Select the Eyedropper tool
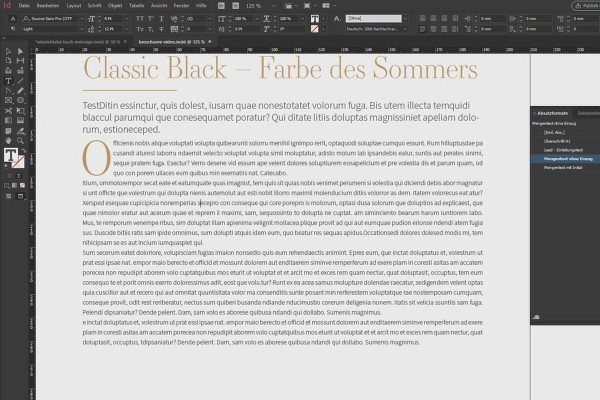Screen dimensions: 600x400 coord(20,131)
